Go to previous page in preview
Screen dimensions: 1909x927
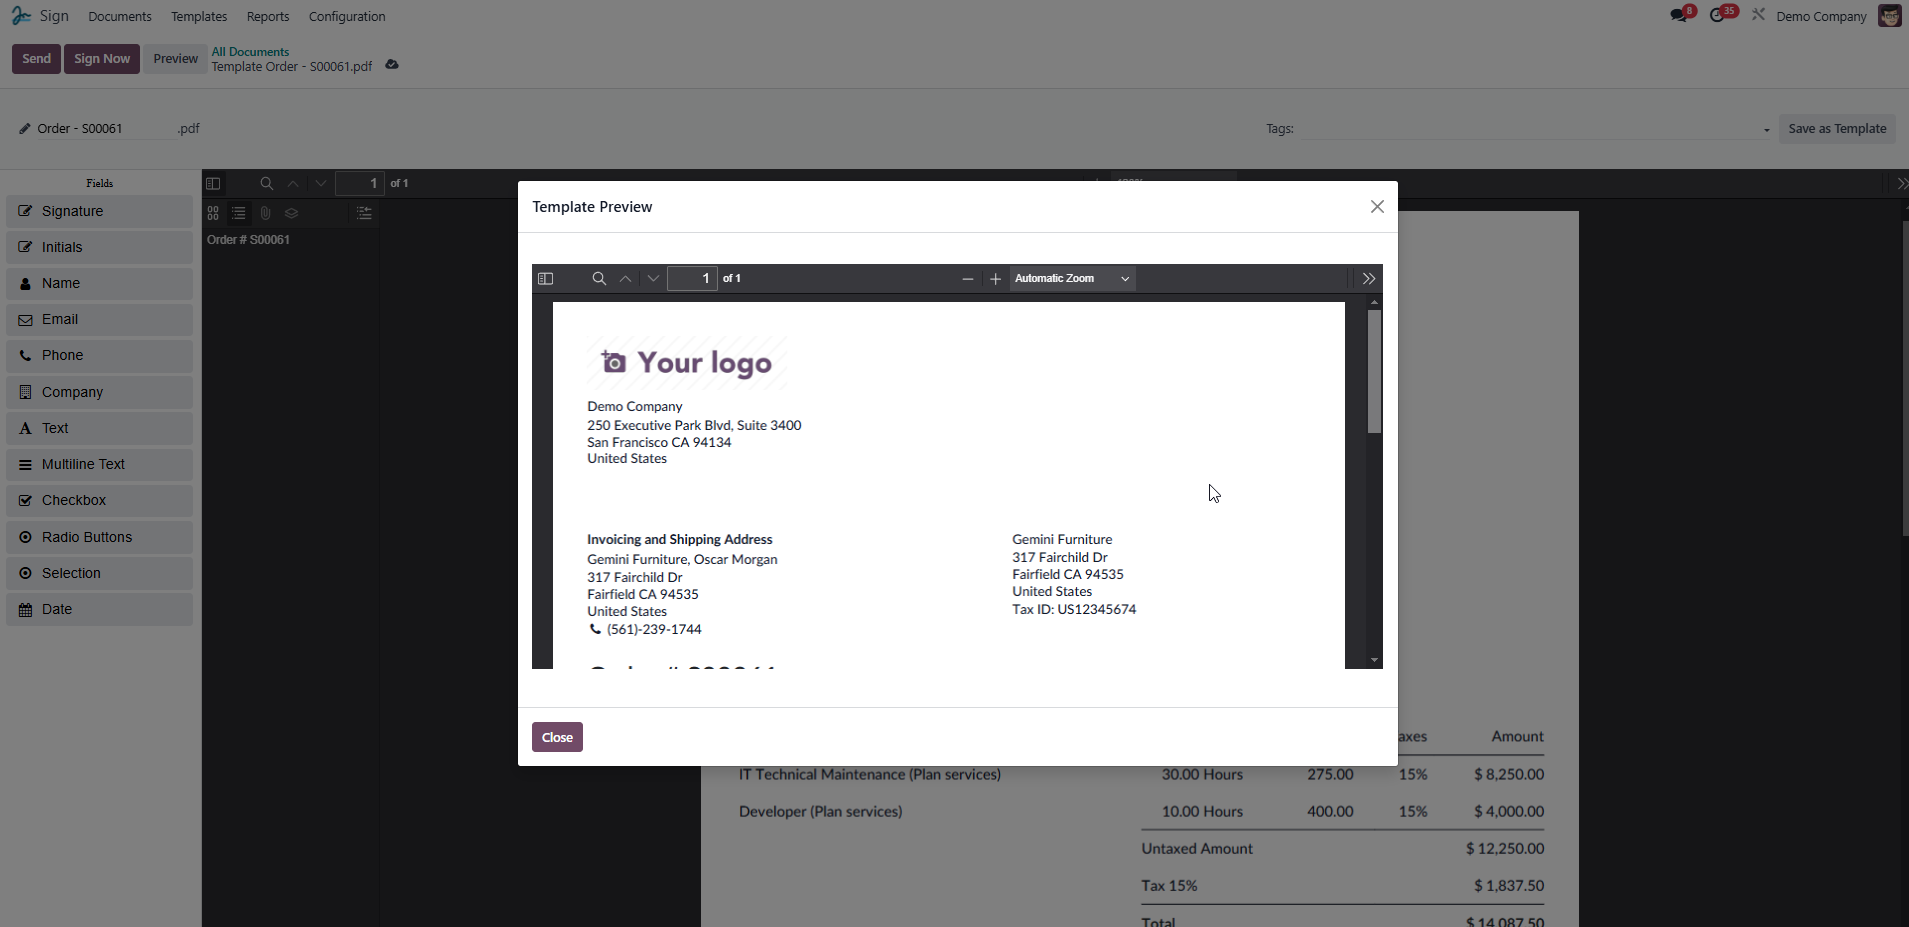[x=626, y=279]
